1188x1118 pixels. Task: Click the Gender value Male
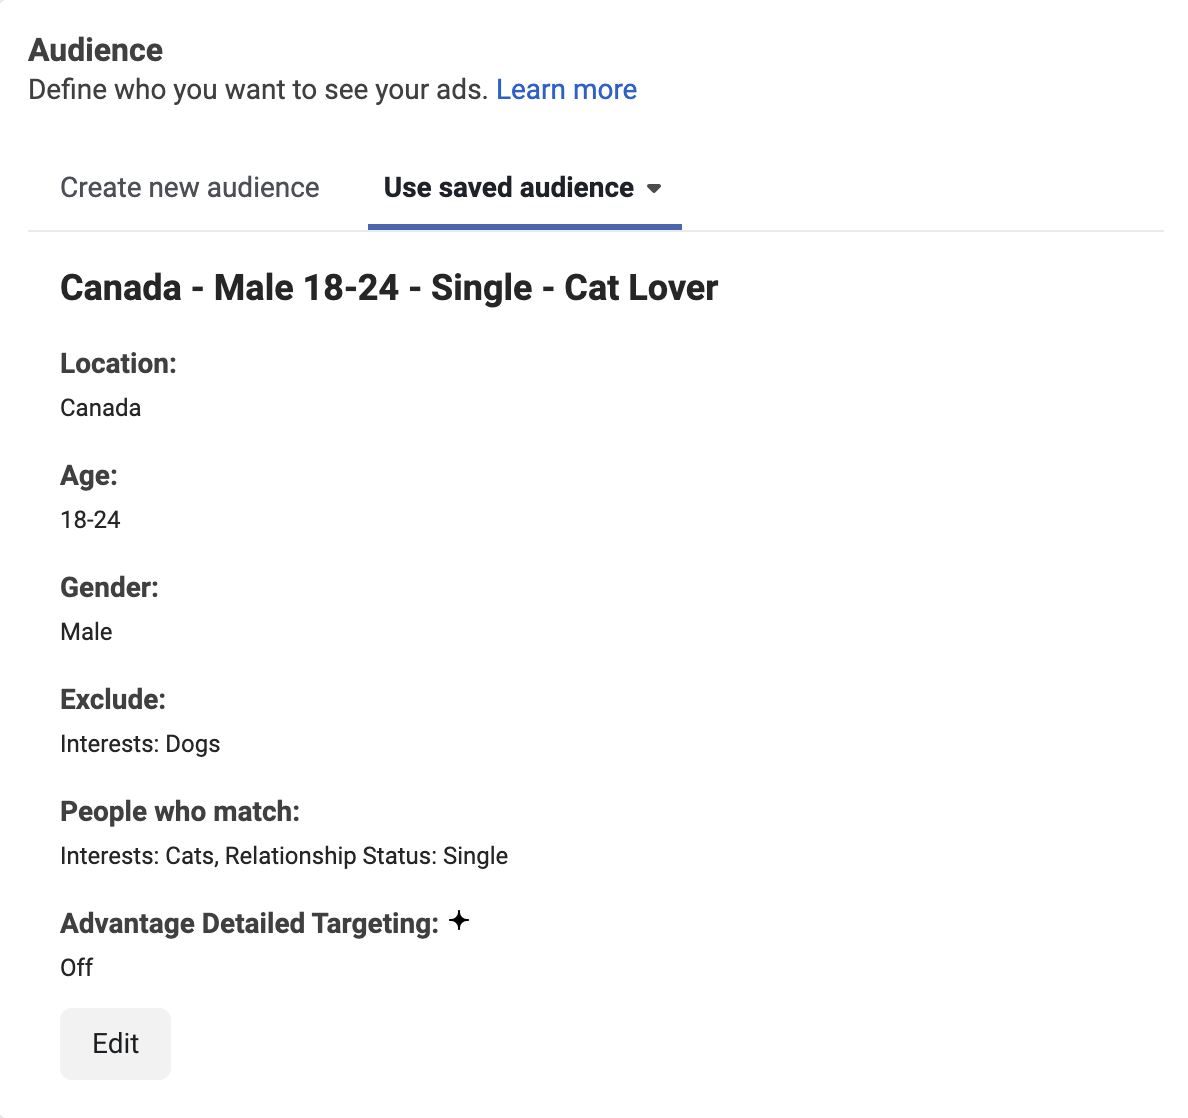[x=85, y=631]
